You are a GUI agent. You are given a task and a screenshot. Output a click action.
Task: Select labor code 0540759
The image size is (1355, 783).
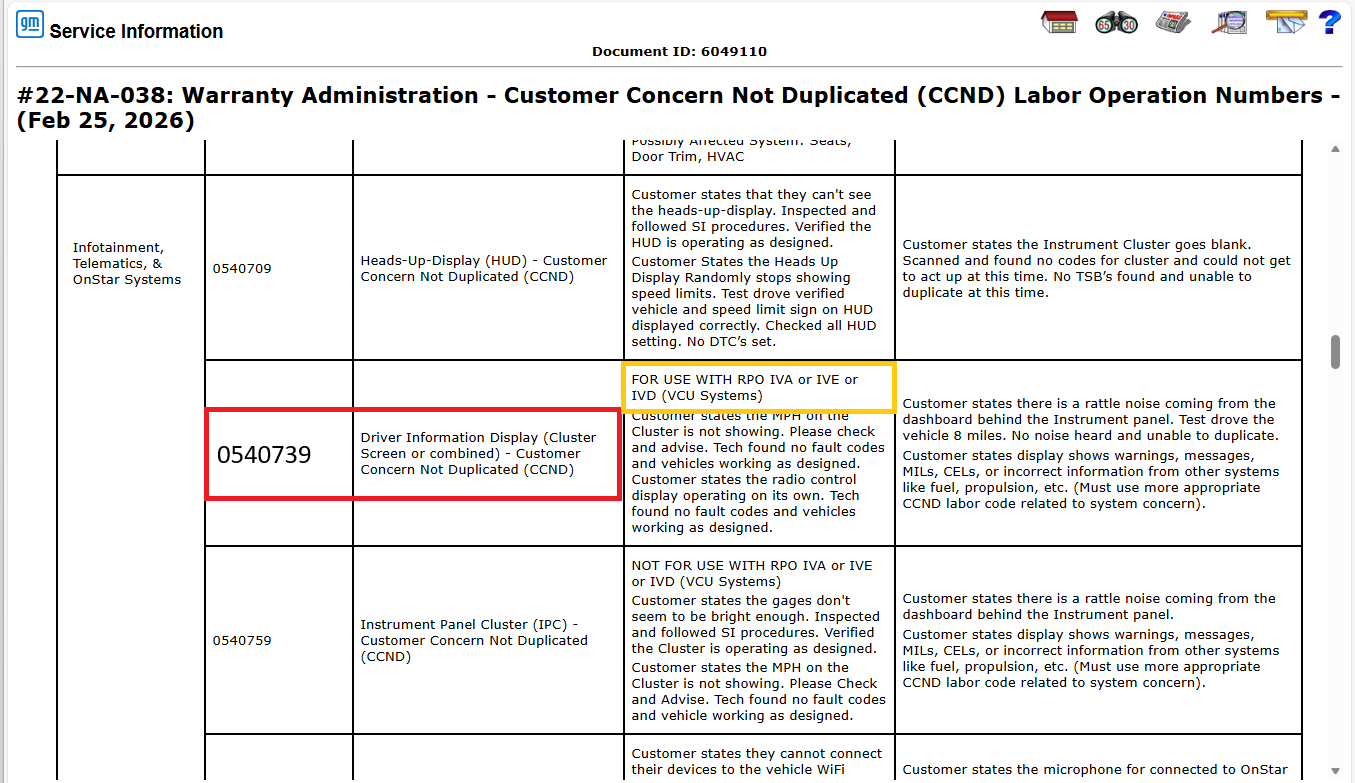coord(242,640)
